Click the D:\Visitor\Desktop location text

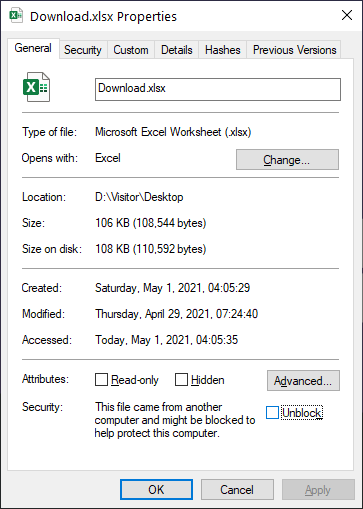click(x=139, y=197)
